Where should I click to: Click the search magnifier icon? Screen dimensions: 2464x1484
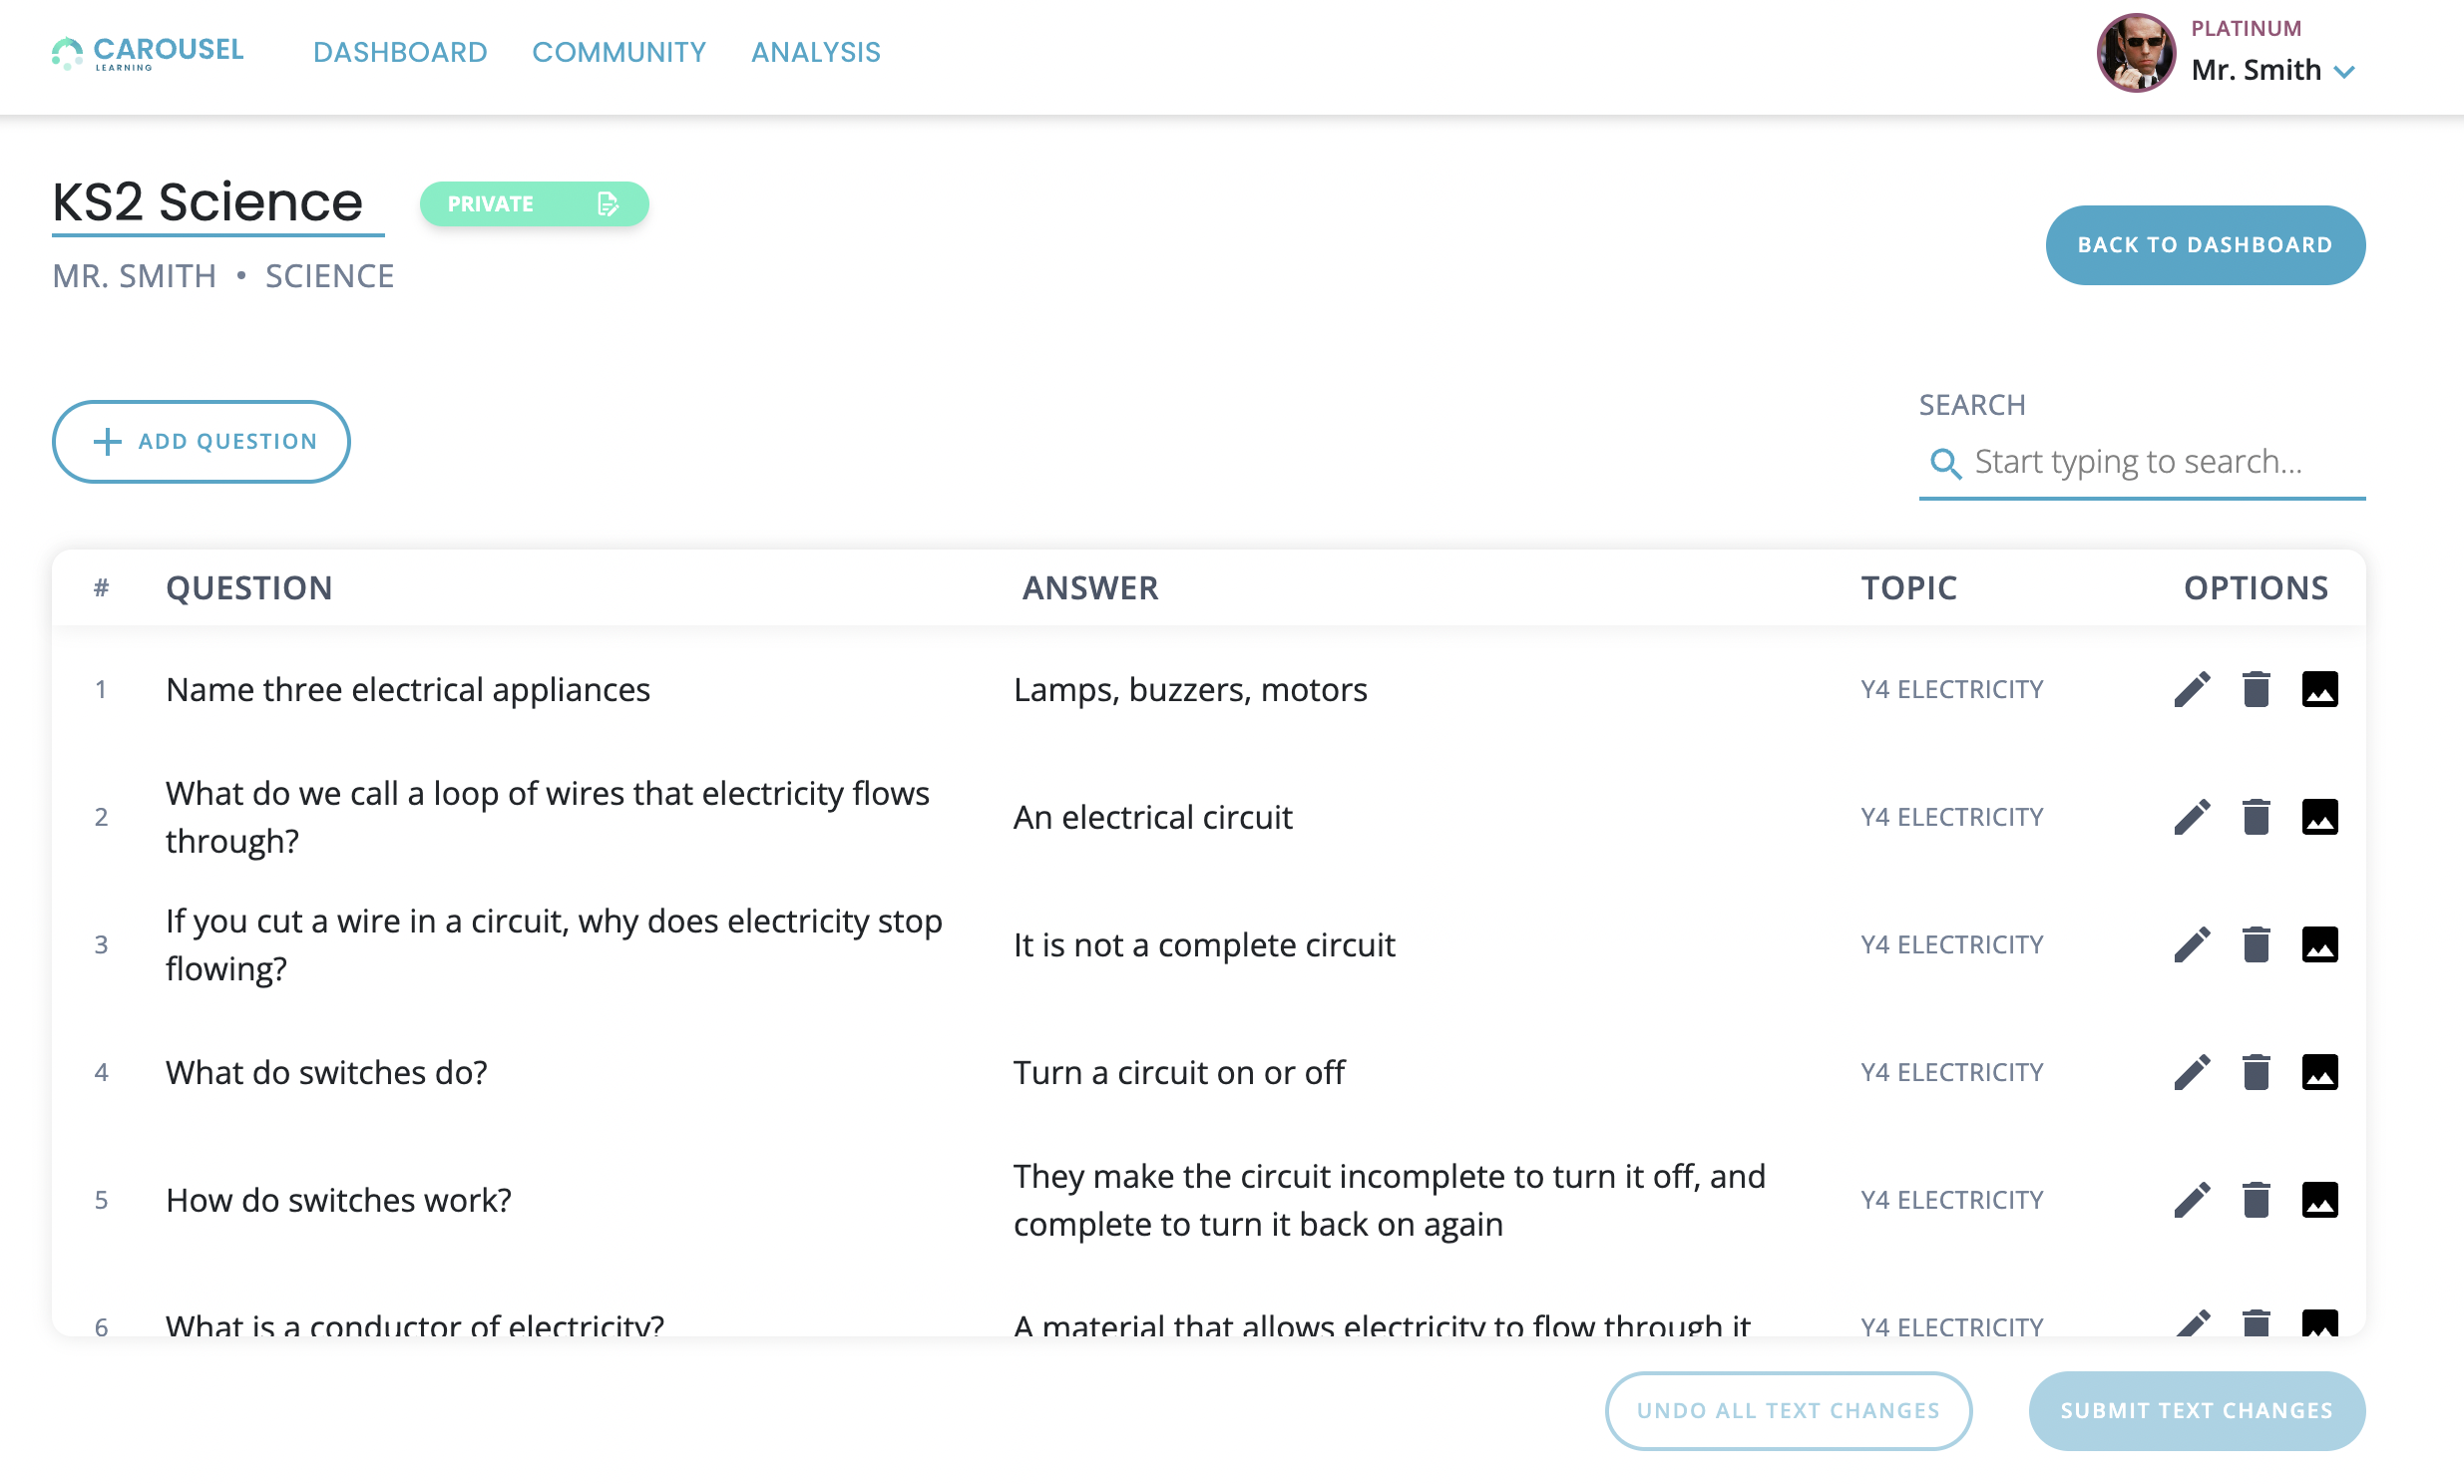pos(1944,463)
